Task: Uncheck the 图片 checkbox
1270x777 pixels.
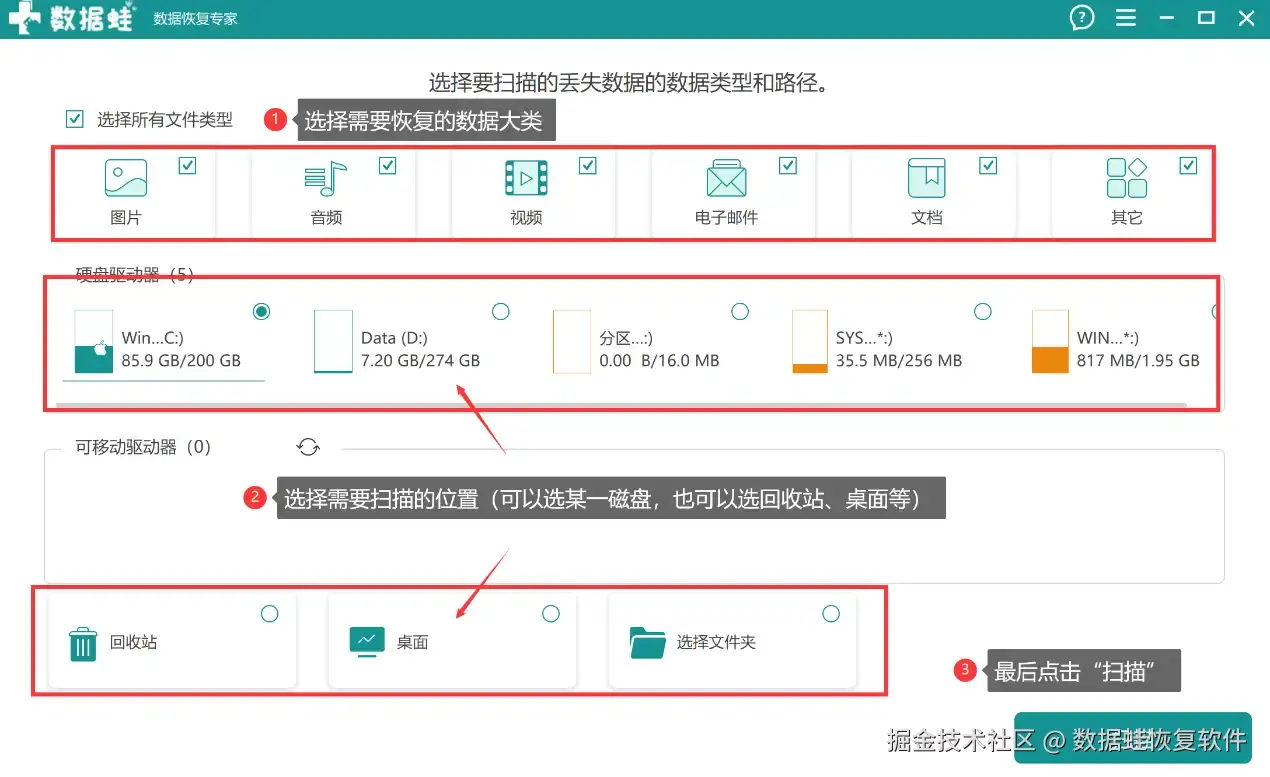Action: coord(187,166)
